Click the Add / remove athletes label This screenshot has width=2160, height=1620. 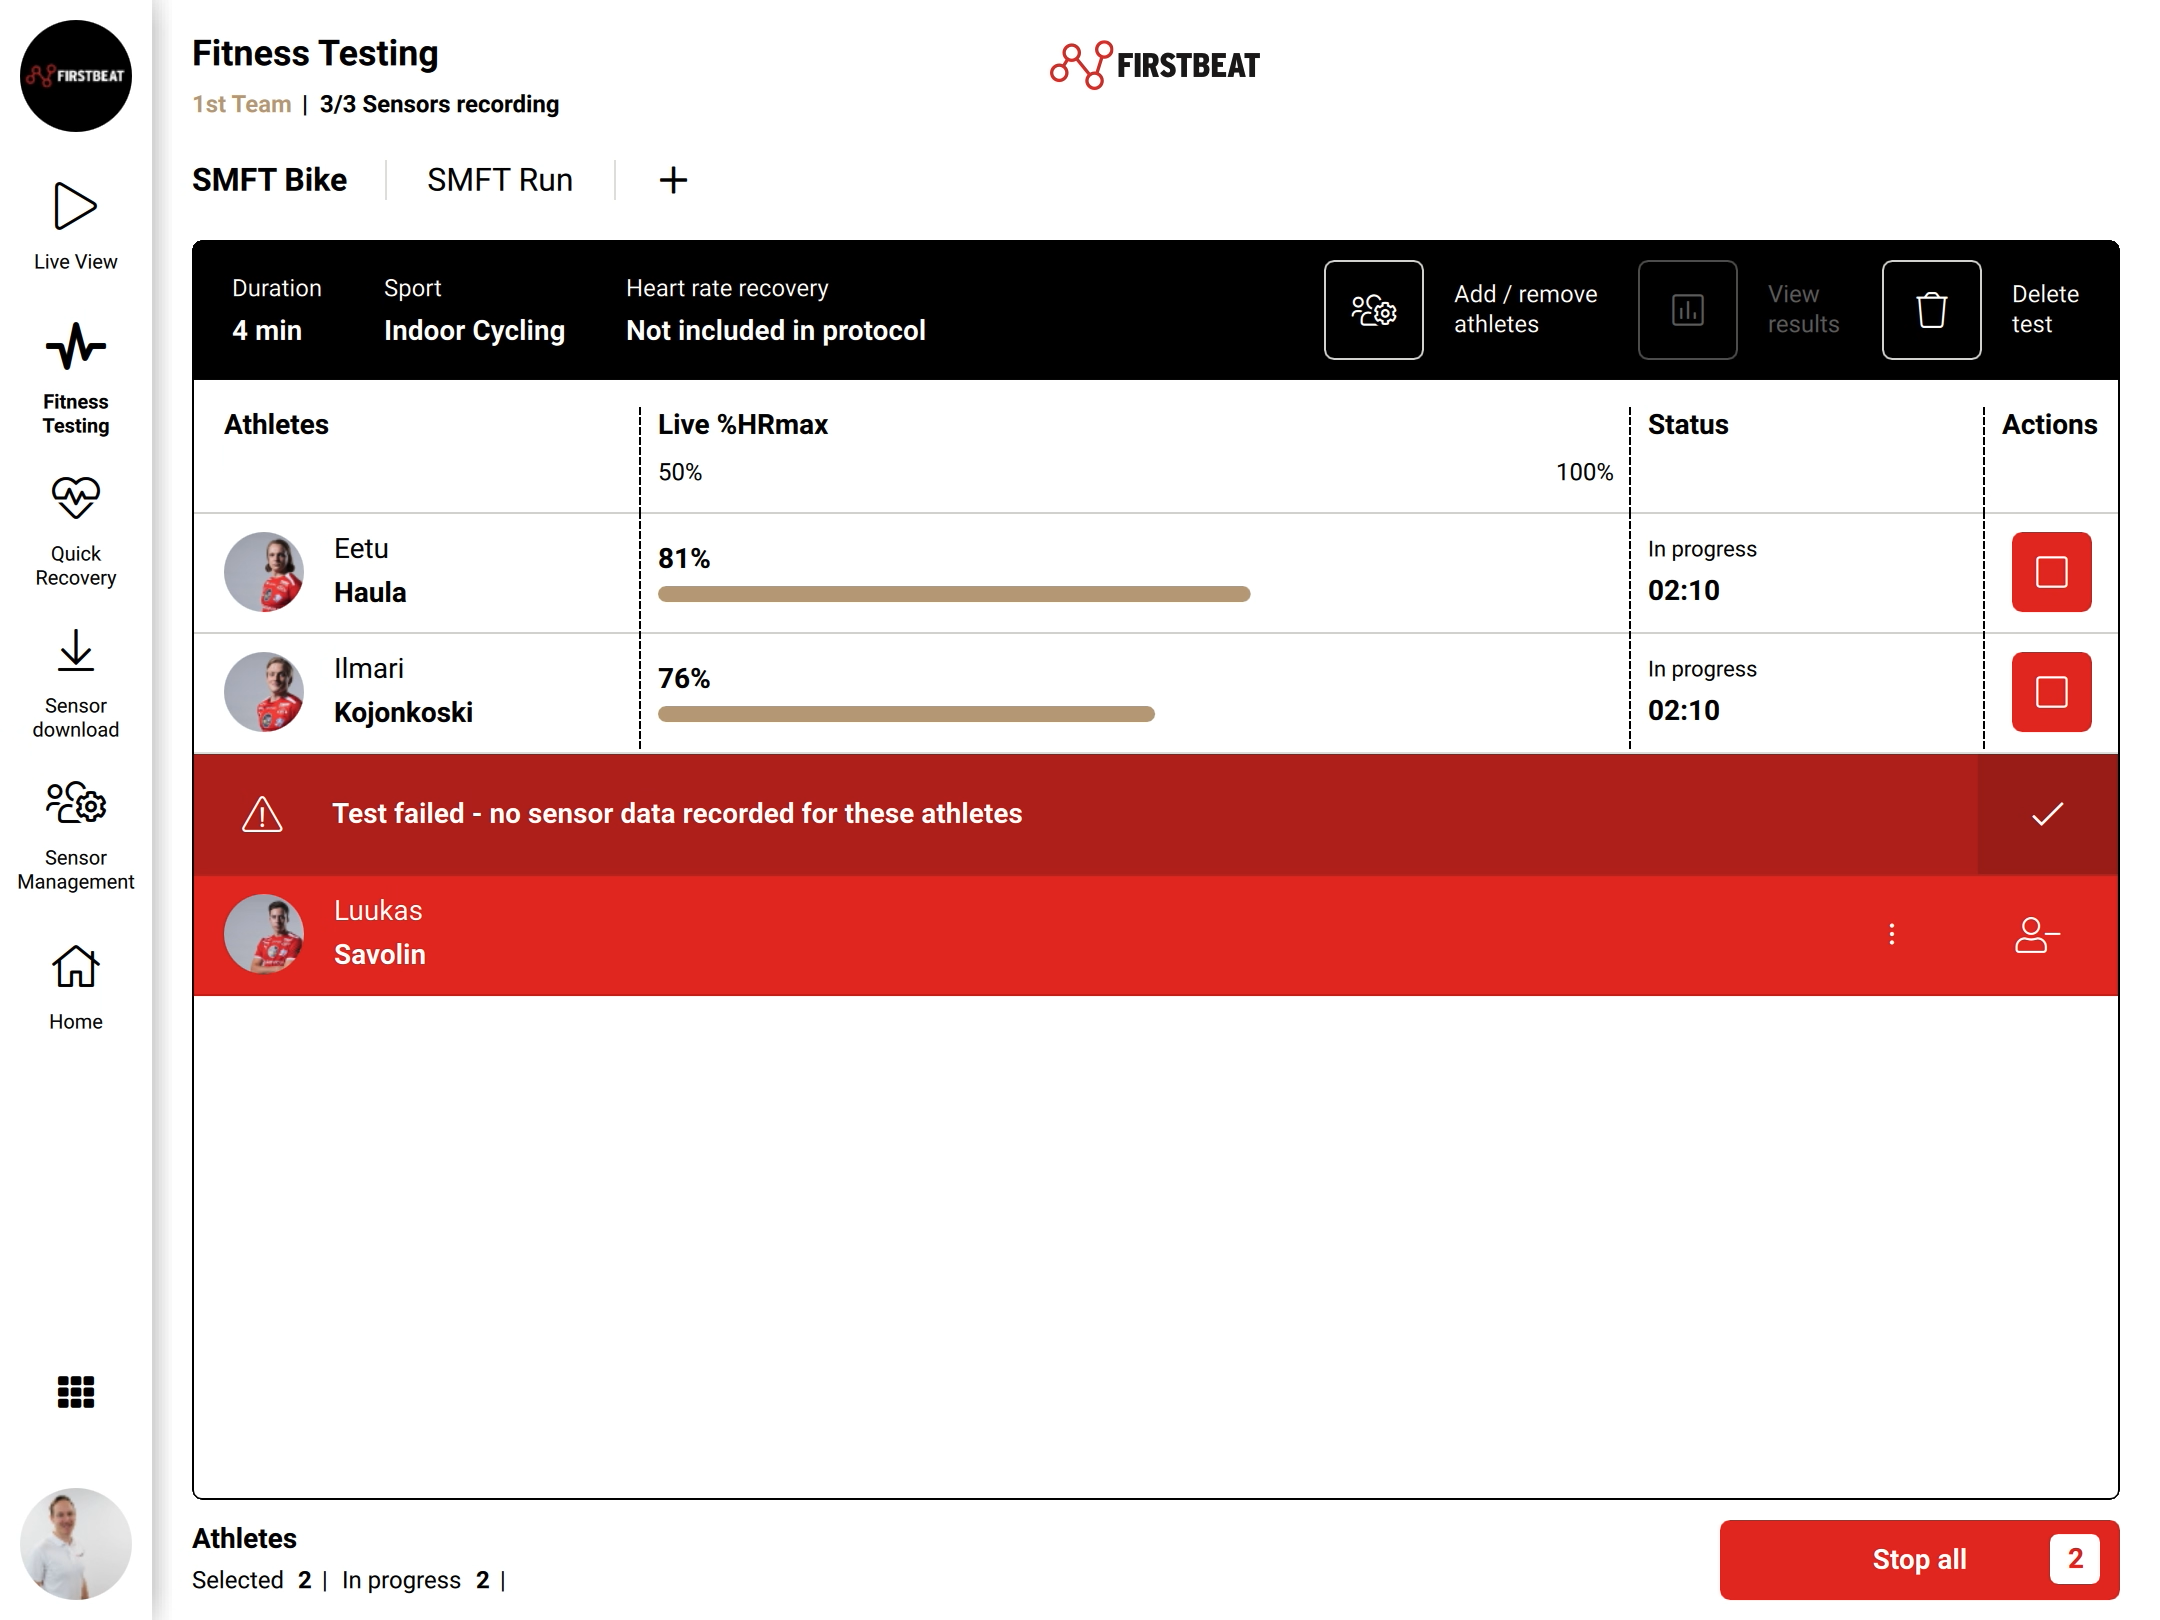tap(1526, 309)
